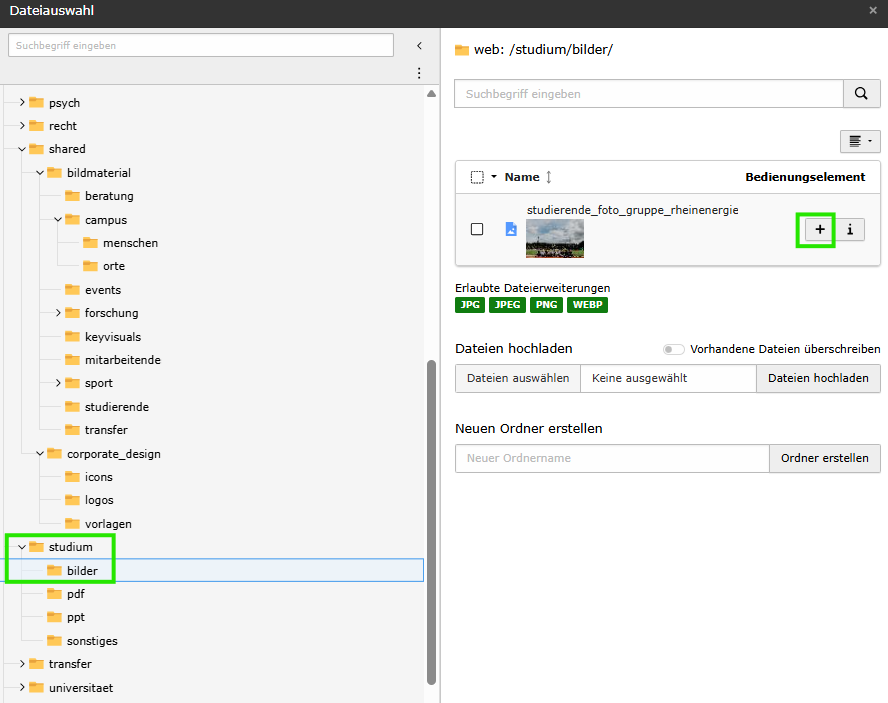The width and height of the screenshot is (888, 703).
Task: Click the Dateien hochladen button
Action: 818,379
